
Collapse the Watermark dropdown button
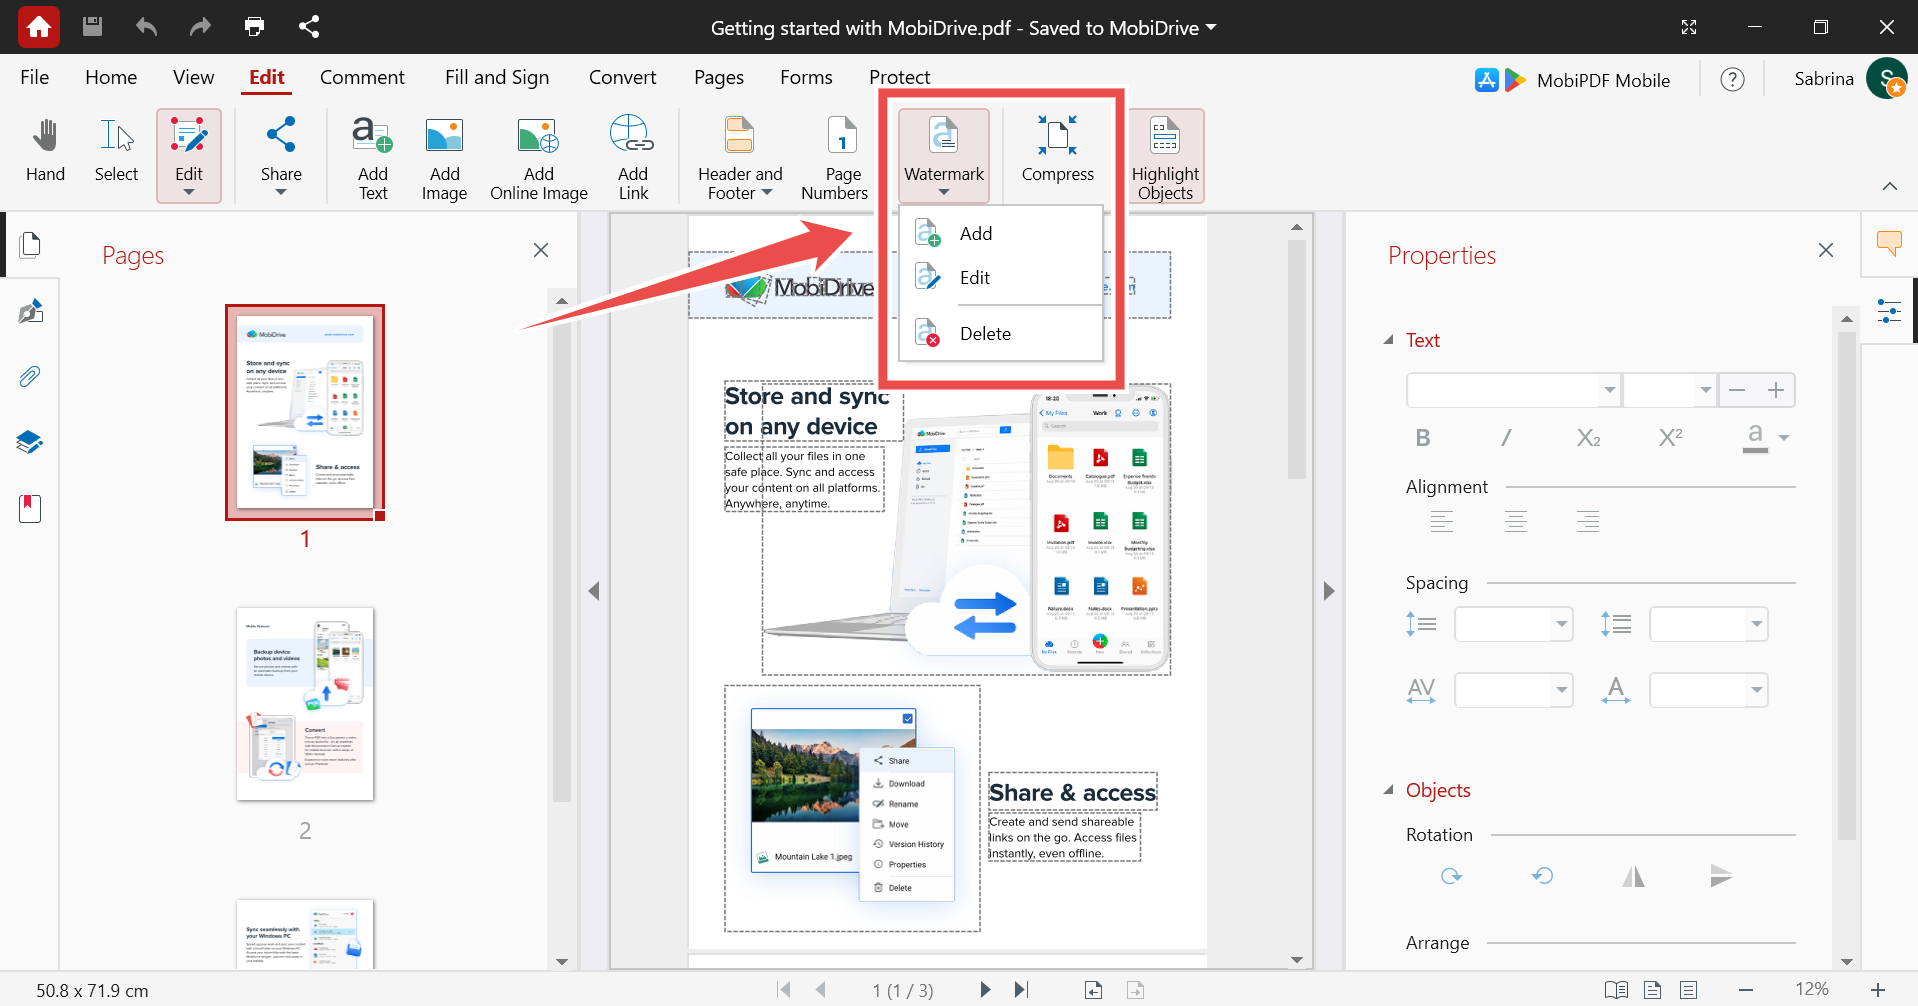(944, 156)
